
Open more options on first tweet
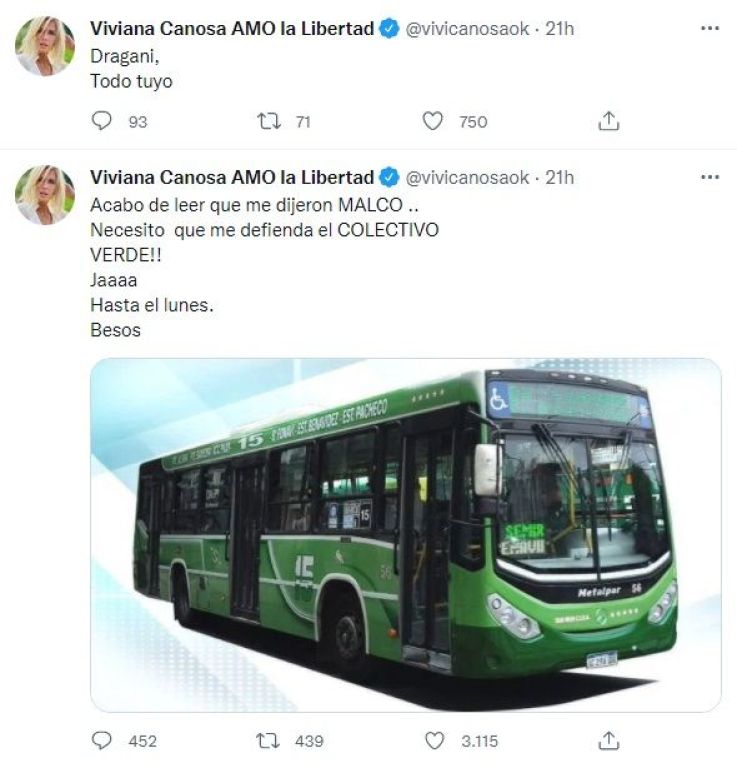[710, 28]
